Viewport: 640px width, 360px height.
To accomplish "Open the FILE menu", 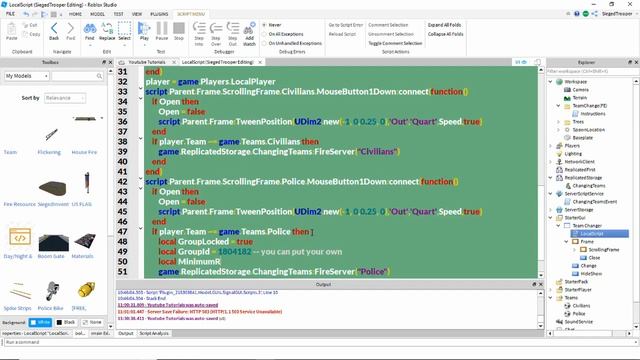I will pyautogui.click(x=10, y=14).
